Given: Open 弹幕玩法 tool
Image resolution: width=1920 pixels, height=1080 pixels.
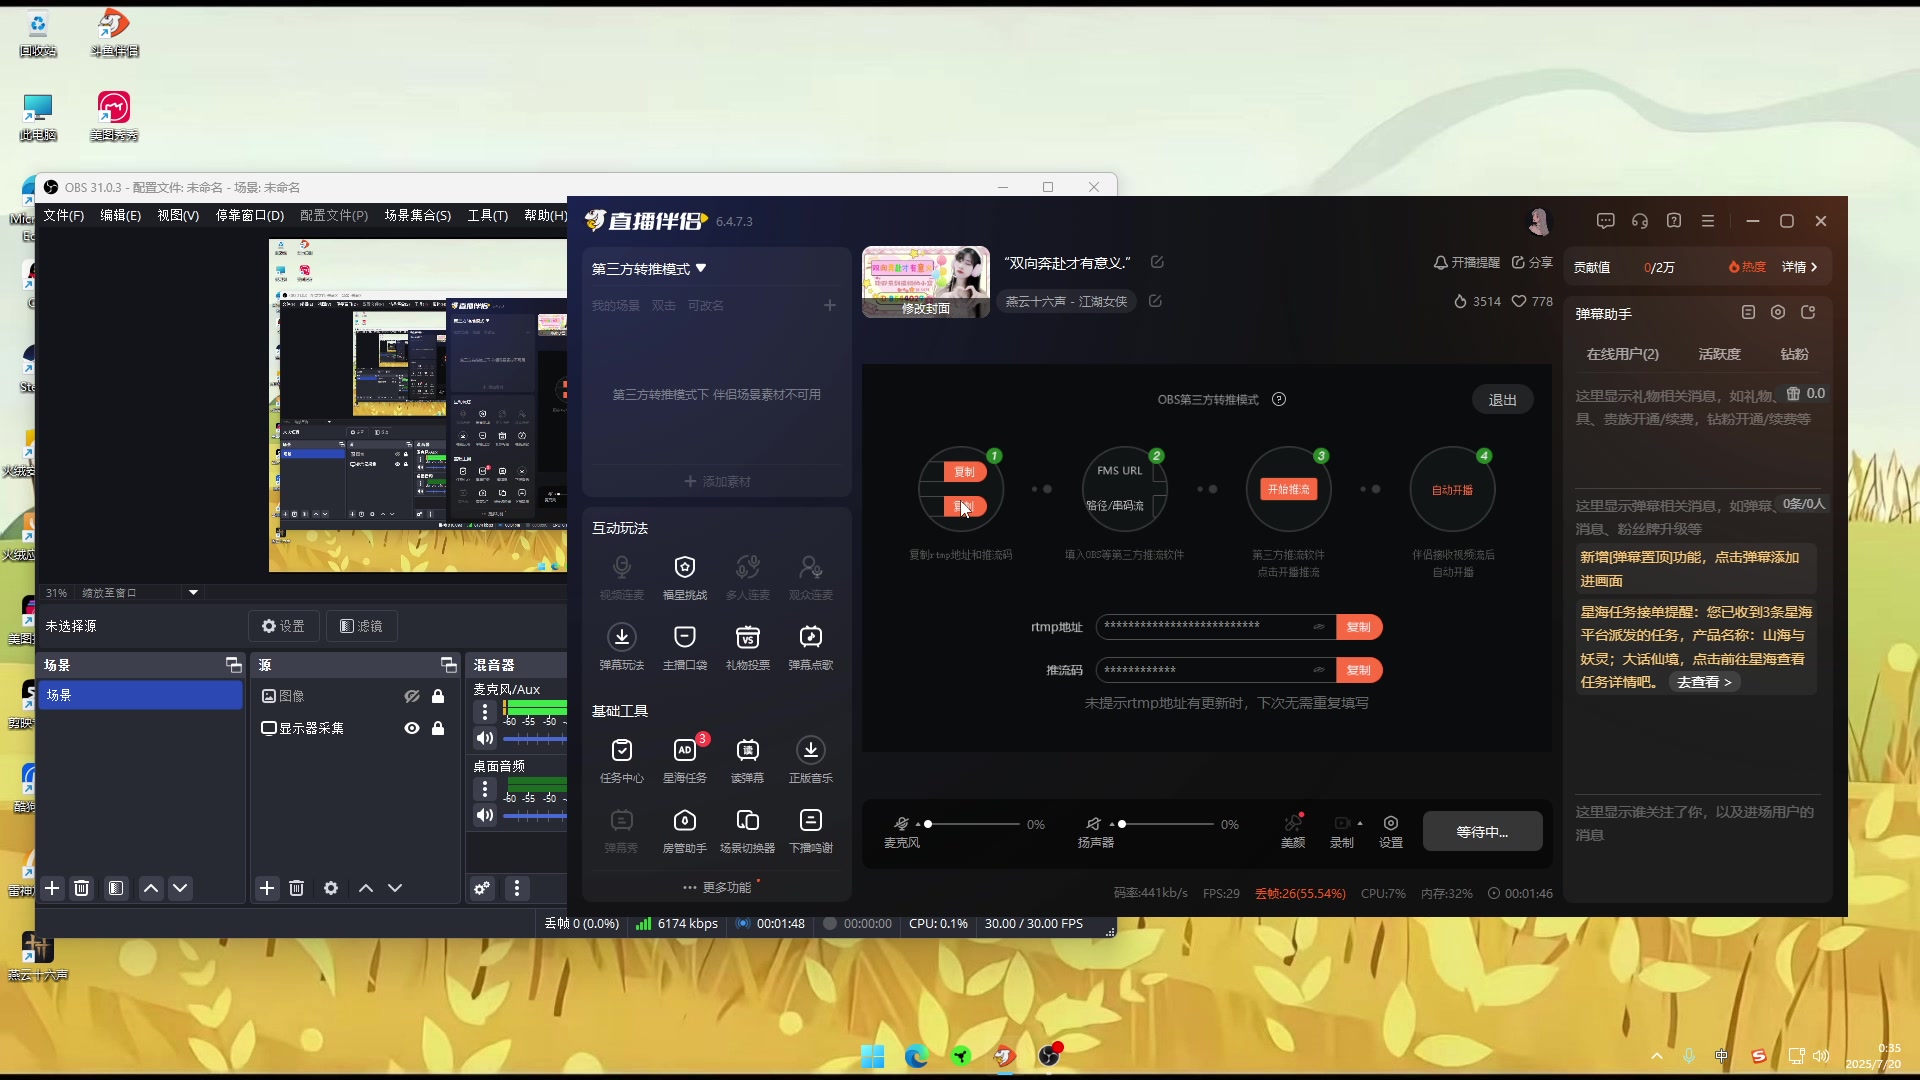Looking at the screenshot, I should click(x=621, y=647).
